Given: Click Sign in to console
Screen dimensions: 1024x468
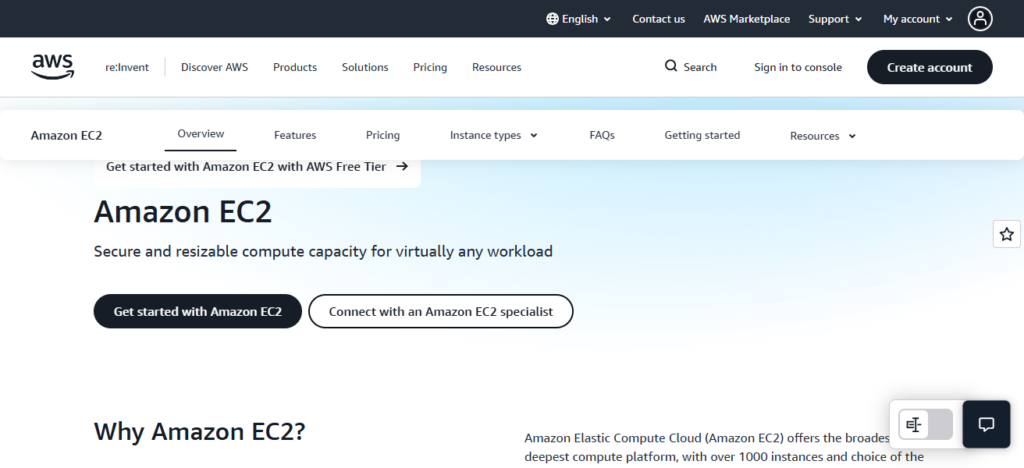Looking at the screenshot, I should tap(797, 67).
